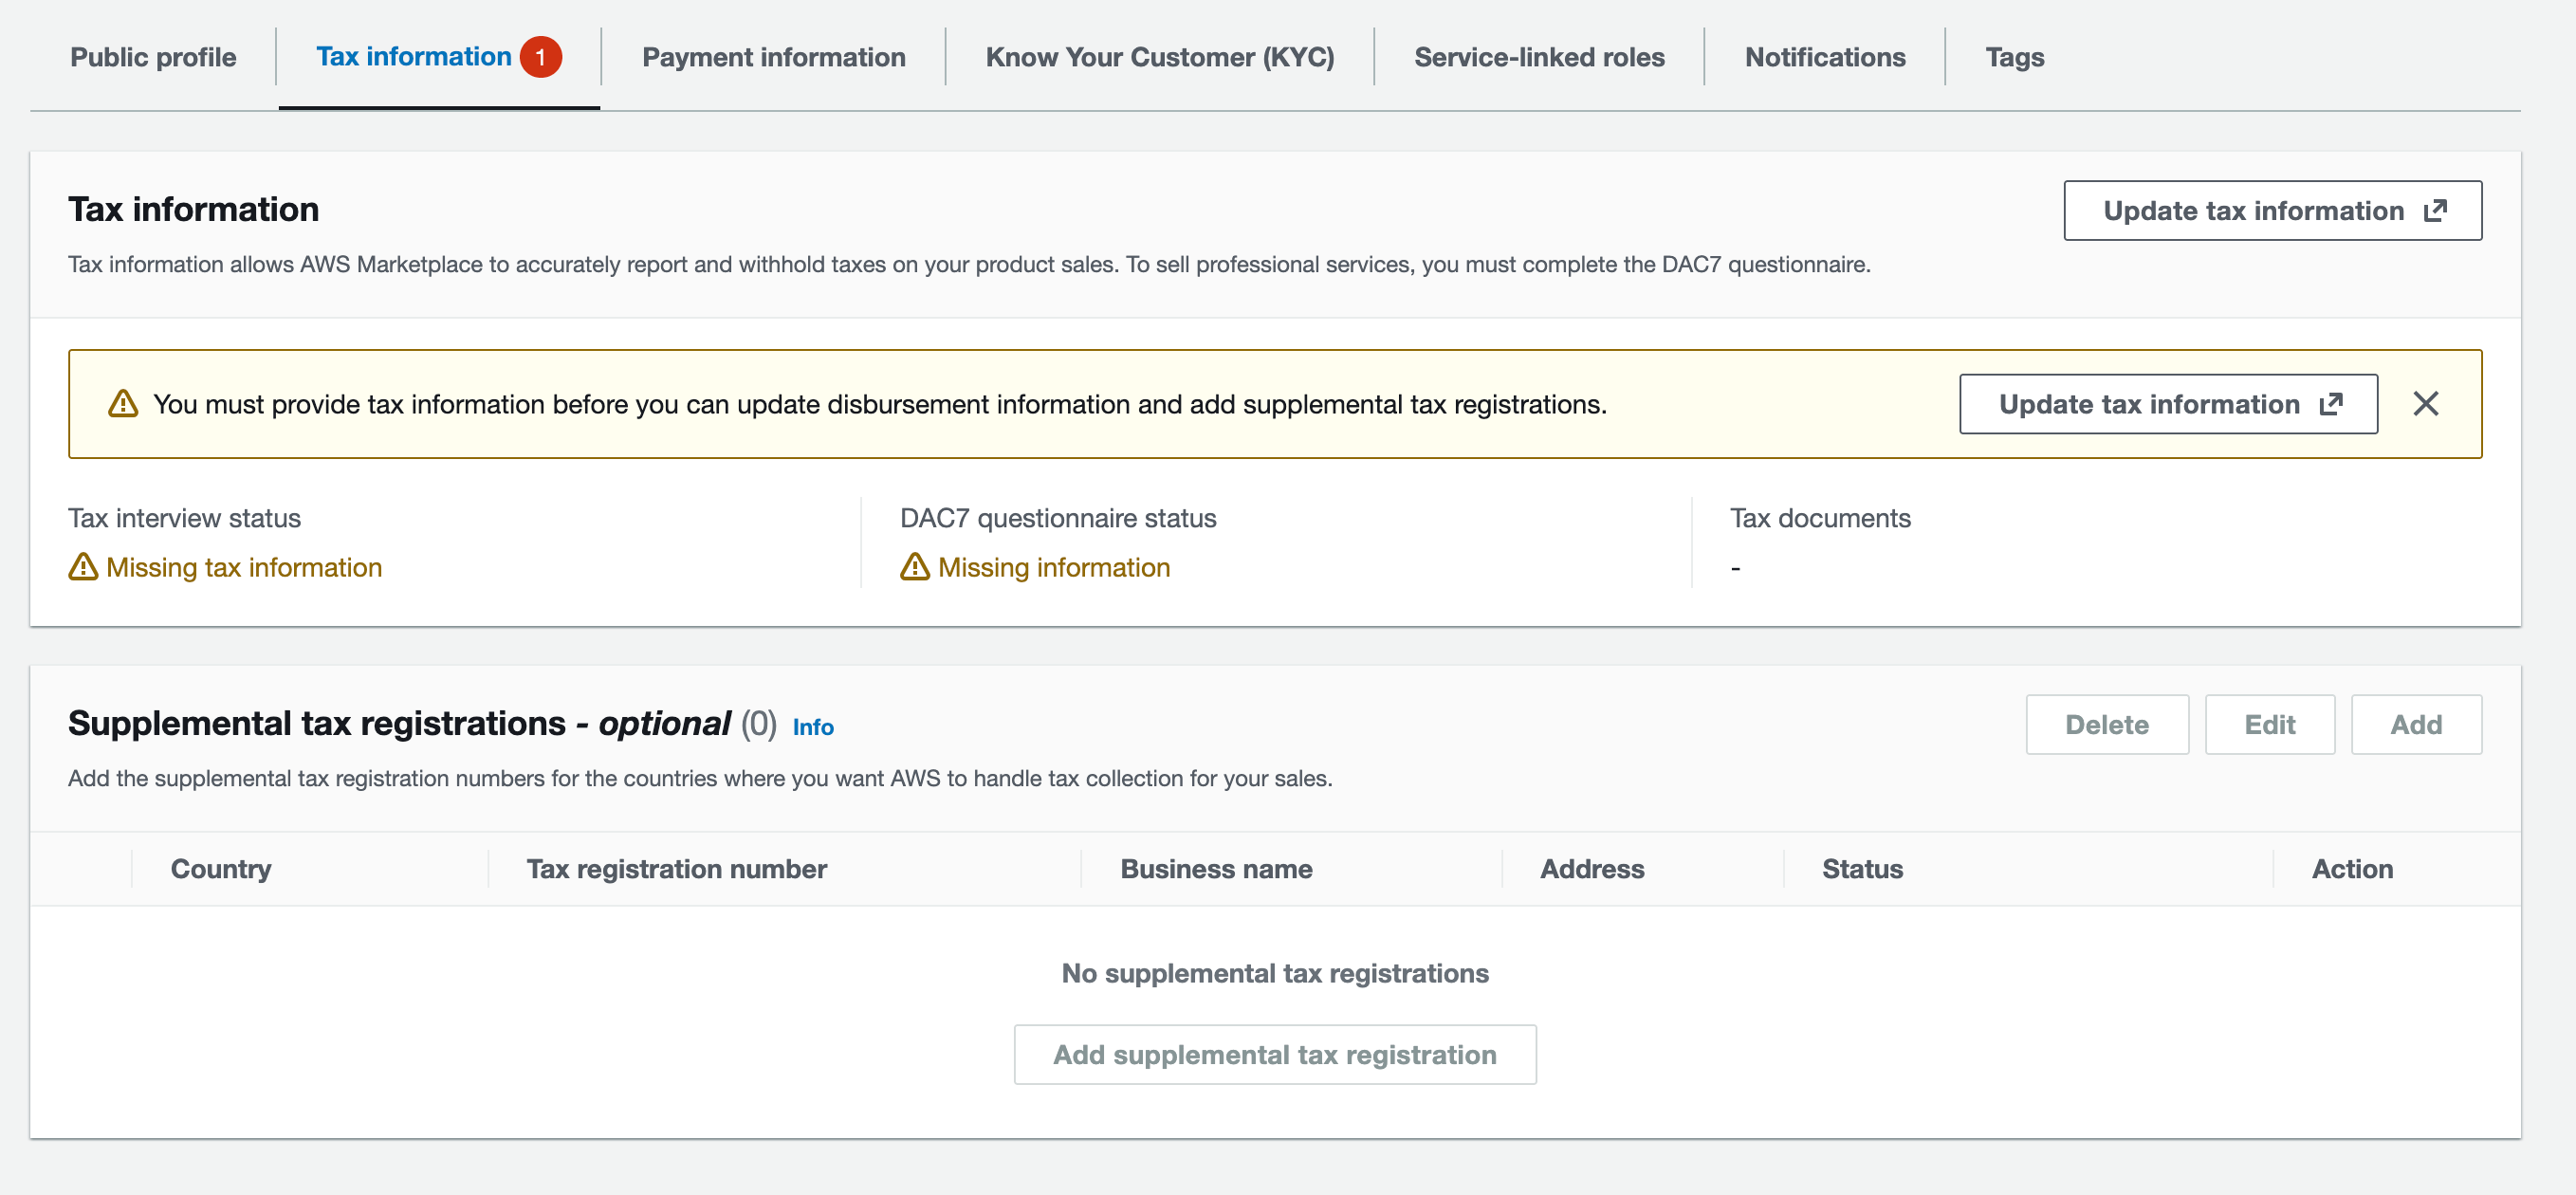
Task: Click the No supplemental tax registrations message
Action: (1275, 973)
